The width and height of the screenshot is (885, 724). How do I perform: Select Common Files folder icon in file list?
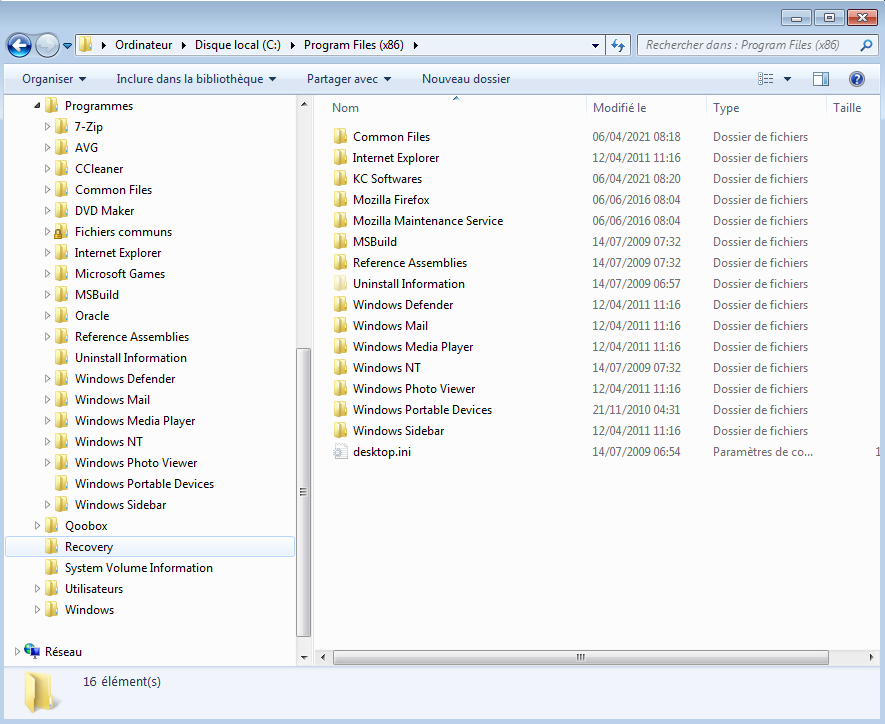340,136
